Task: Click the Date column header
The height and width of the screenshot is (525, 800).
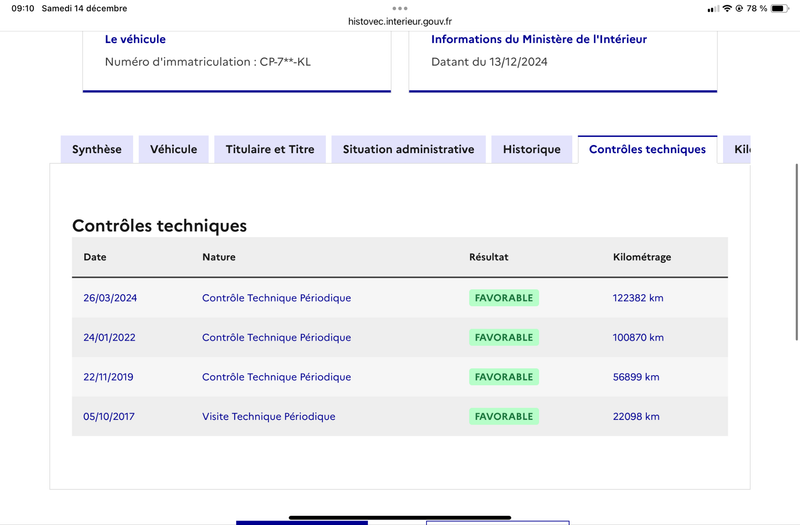Action: pos(95,257)
